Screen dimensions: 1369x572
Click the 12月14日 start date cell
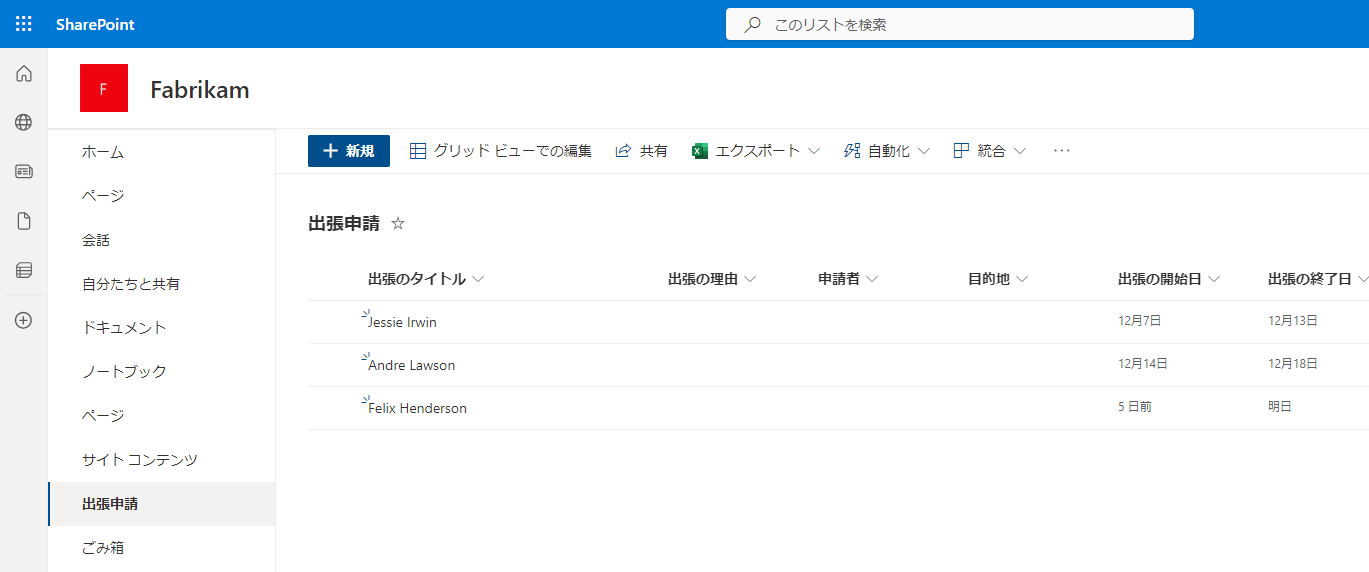[1143, 364]
